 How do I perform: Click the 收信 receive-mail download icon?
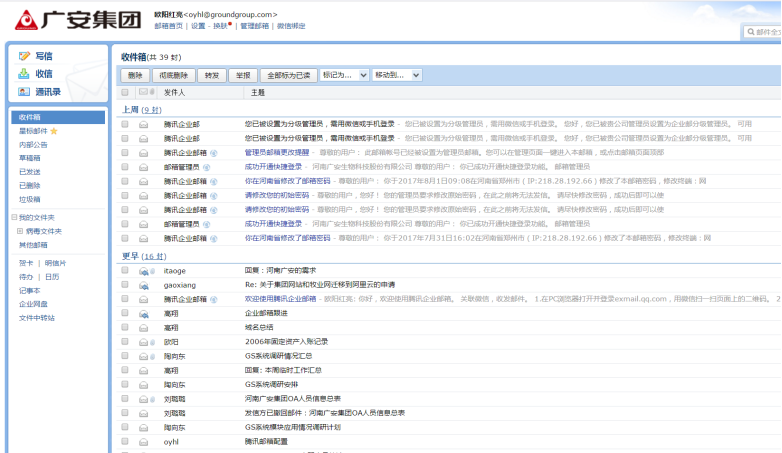pyautogui.click(x=24, y=74)
